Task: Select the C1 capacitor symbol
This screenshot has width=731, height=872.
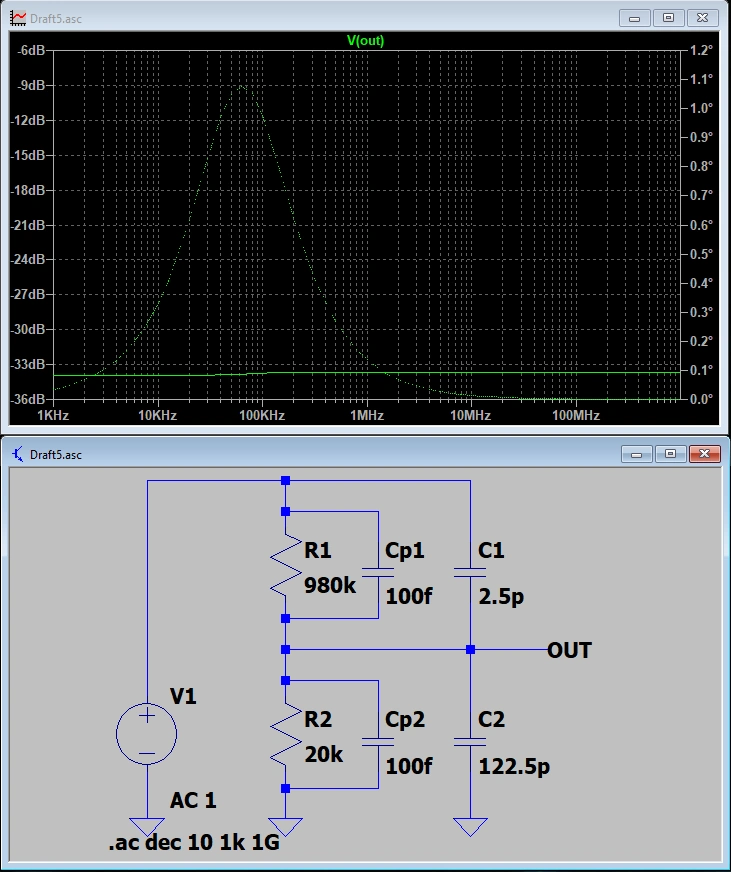Action: [469, 573]
